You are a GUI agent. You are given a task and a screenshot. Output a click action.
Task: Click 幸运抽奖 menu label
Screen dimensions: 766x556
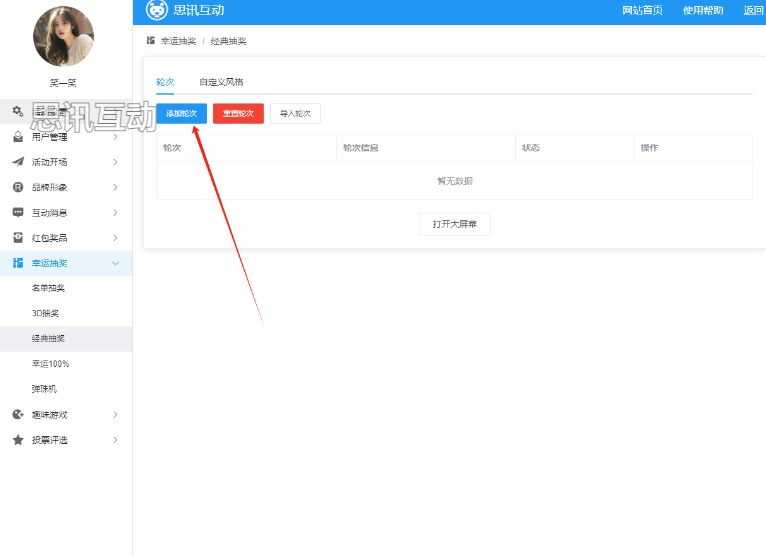coord(49,263)
